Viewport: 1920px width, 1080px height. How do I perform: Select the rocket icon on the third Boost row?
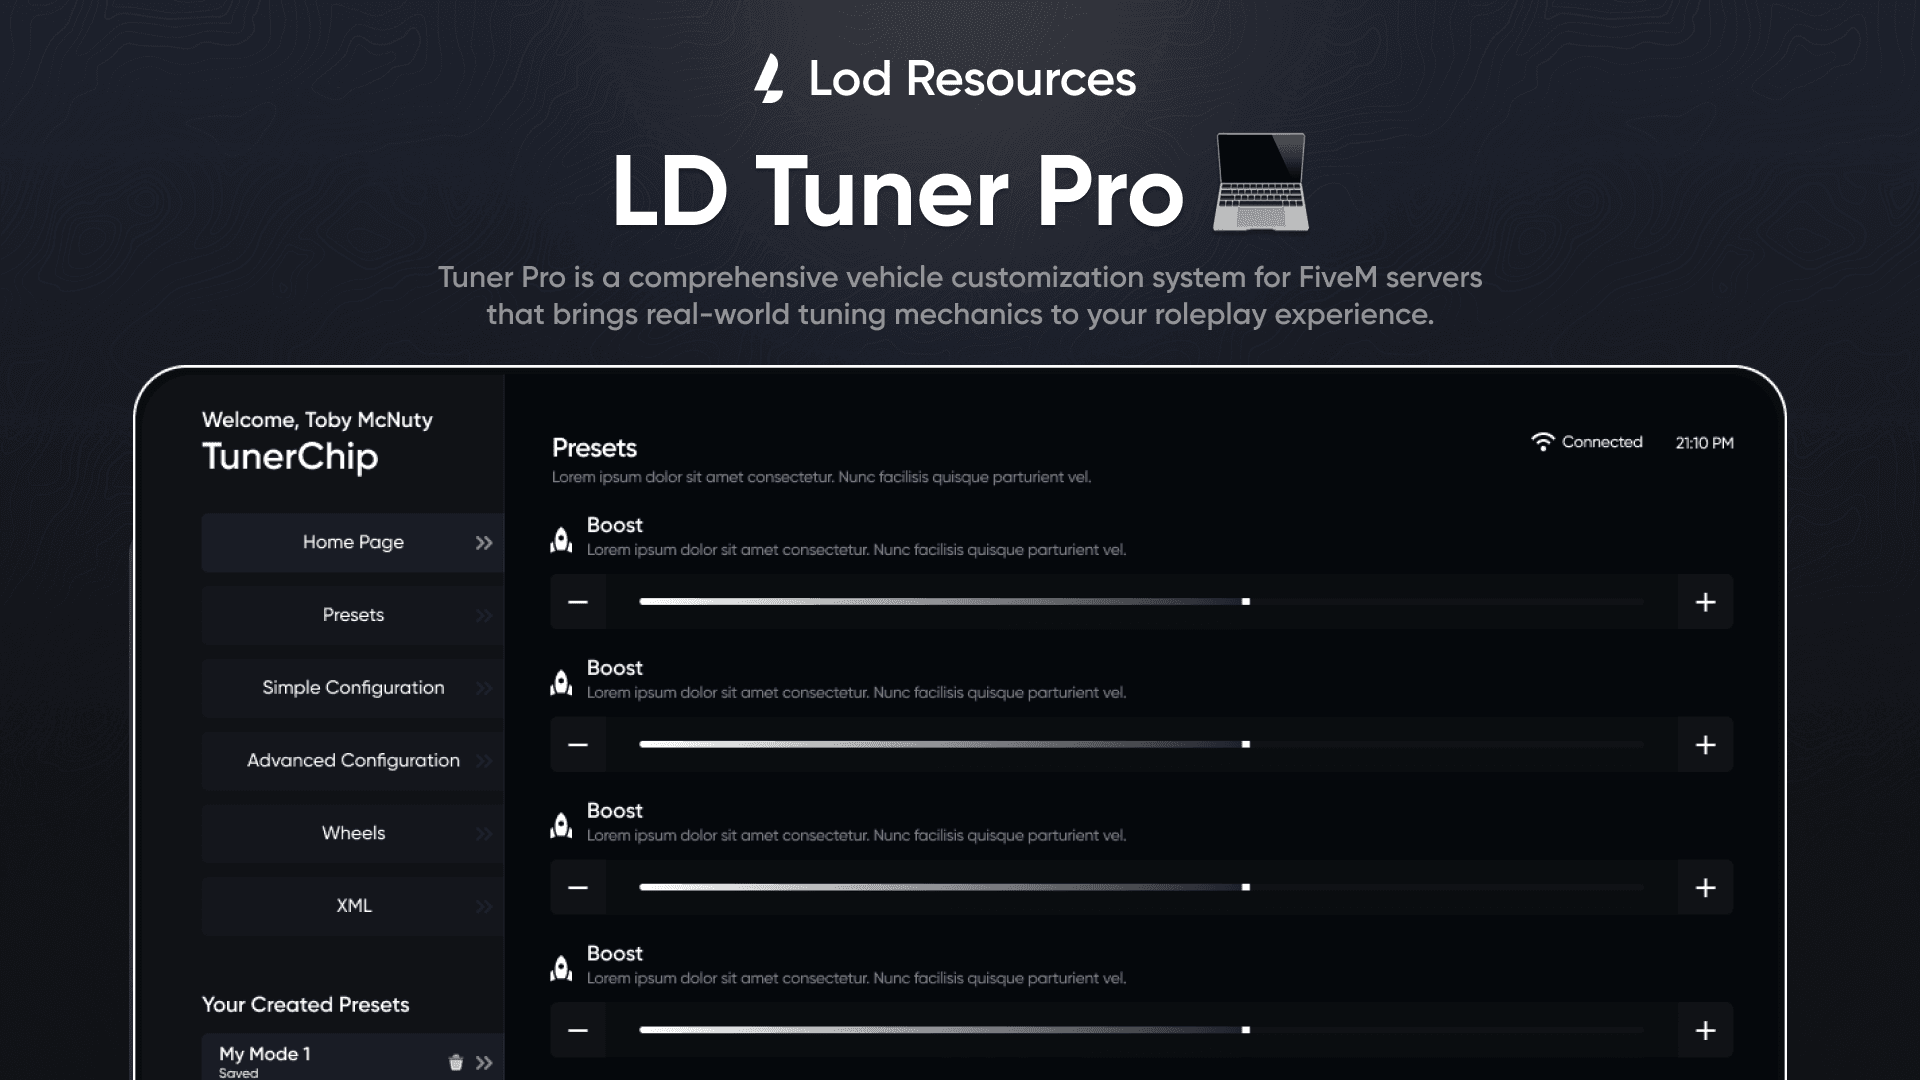point(562,825)
